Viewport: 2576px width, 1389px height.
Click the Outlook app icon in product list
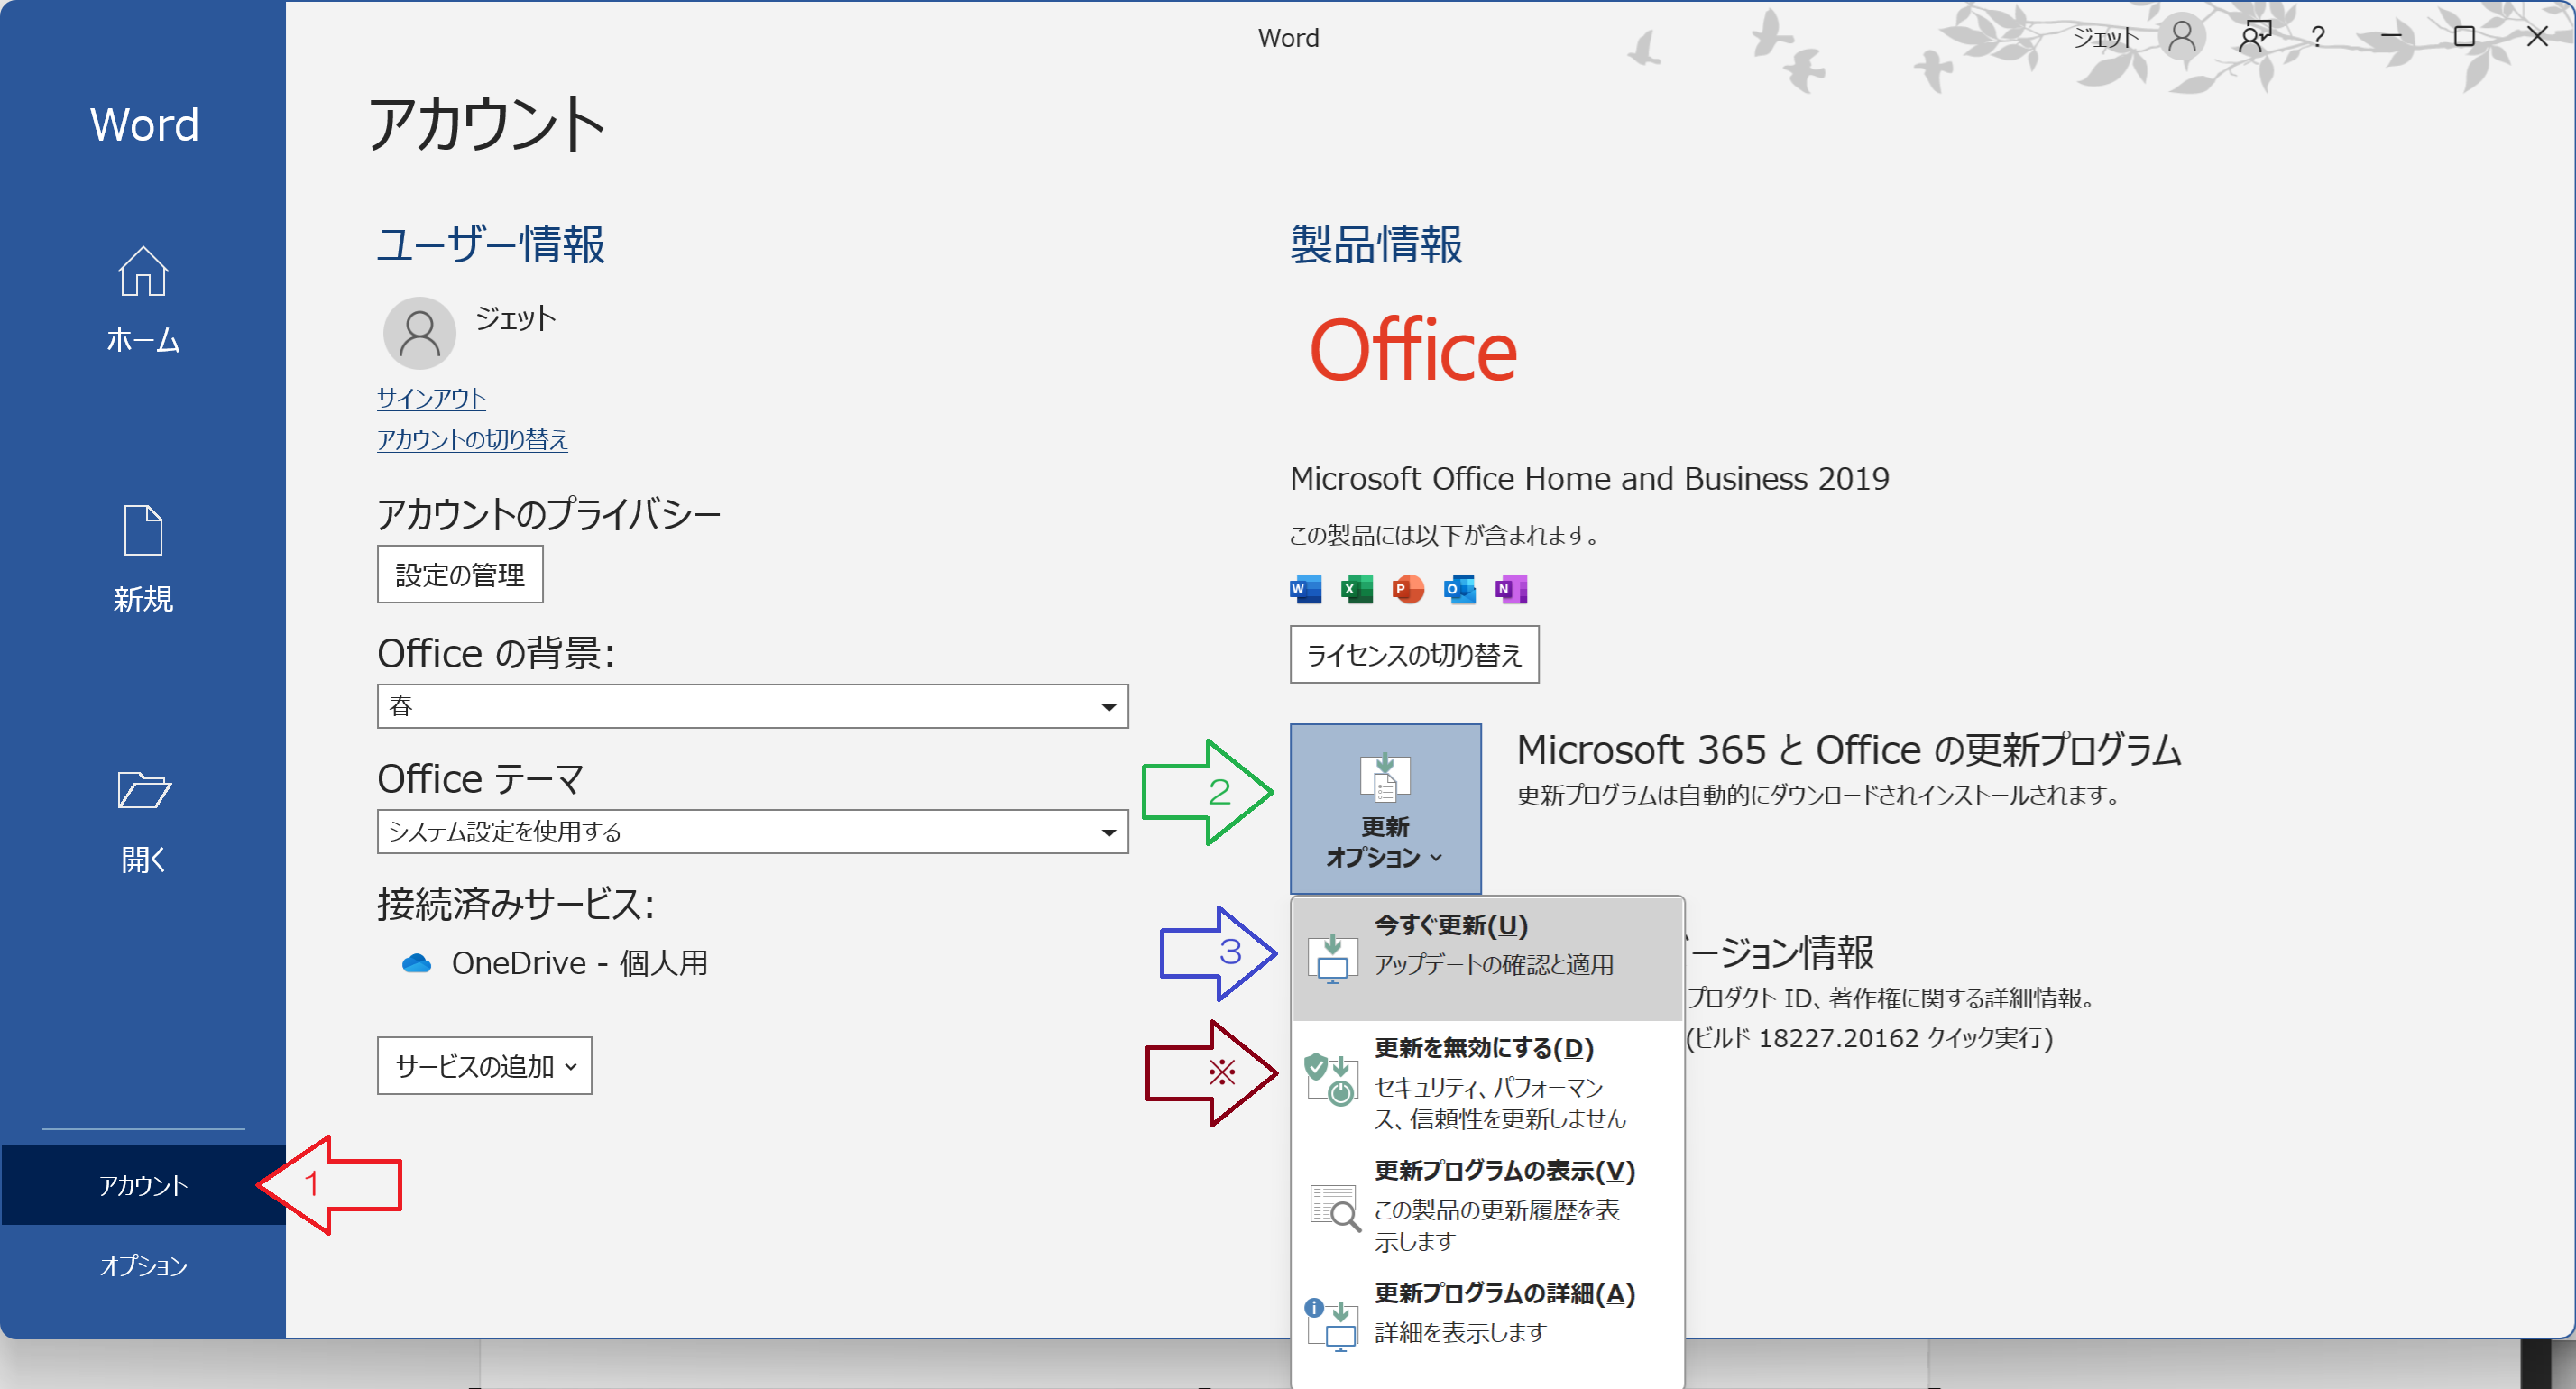(x=1460, y=589)
